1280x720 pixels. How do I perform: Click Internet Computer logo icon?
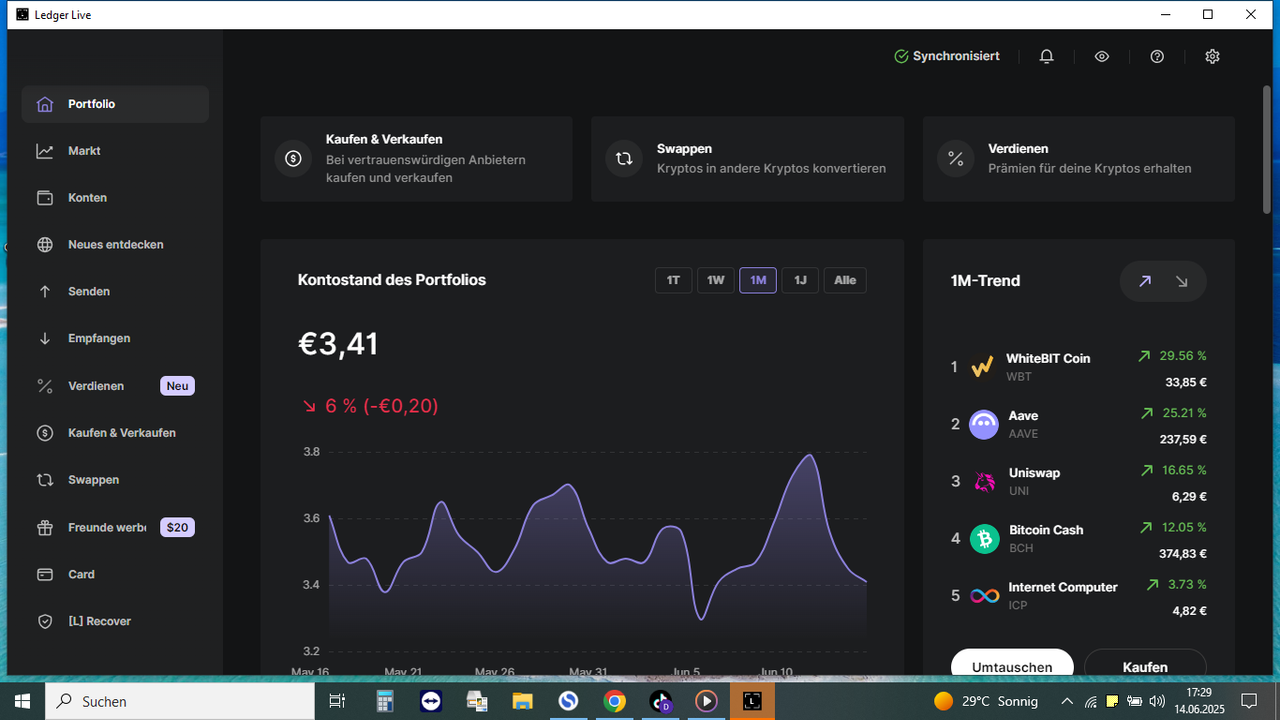984,596
